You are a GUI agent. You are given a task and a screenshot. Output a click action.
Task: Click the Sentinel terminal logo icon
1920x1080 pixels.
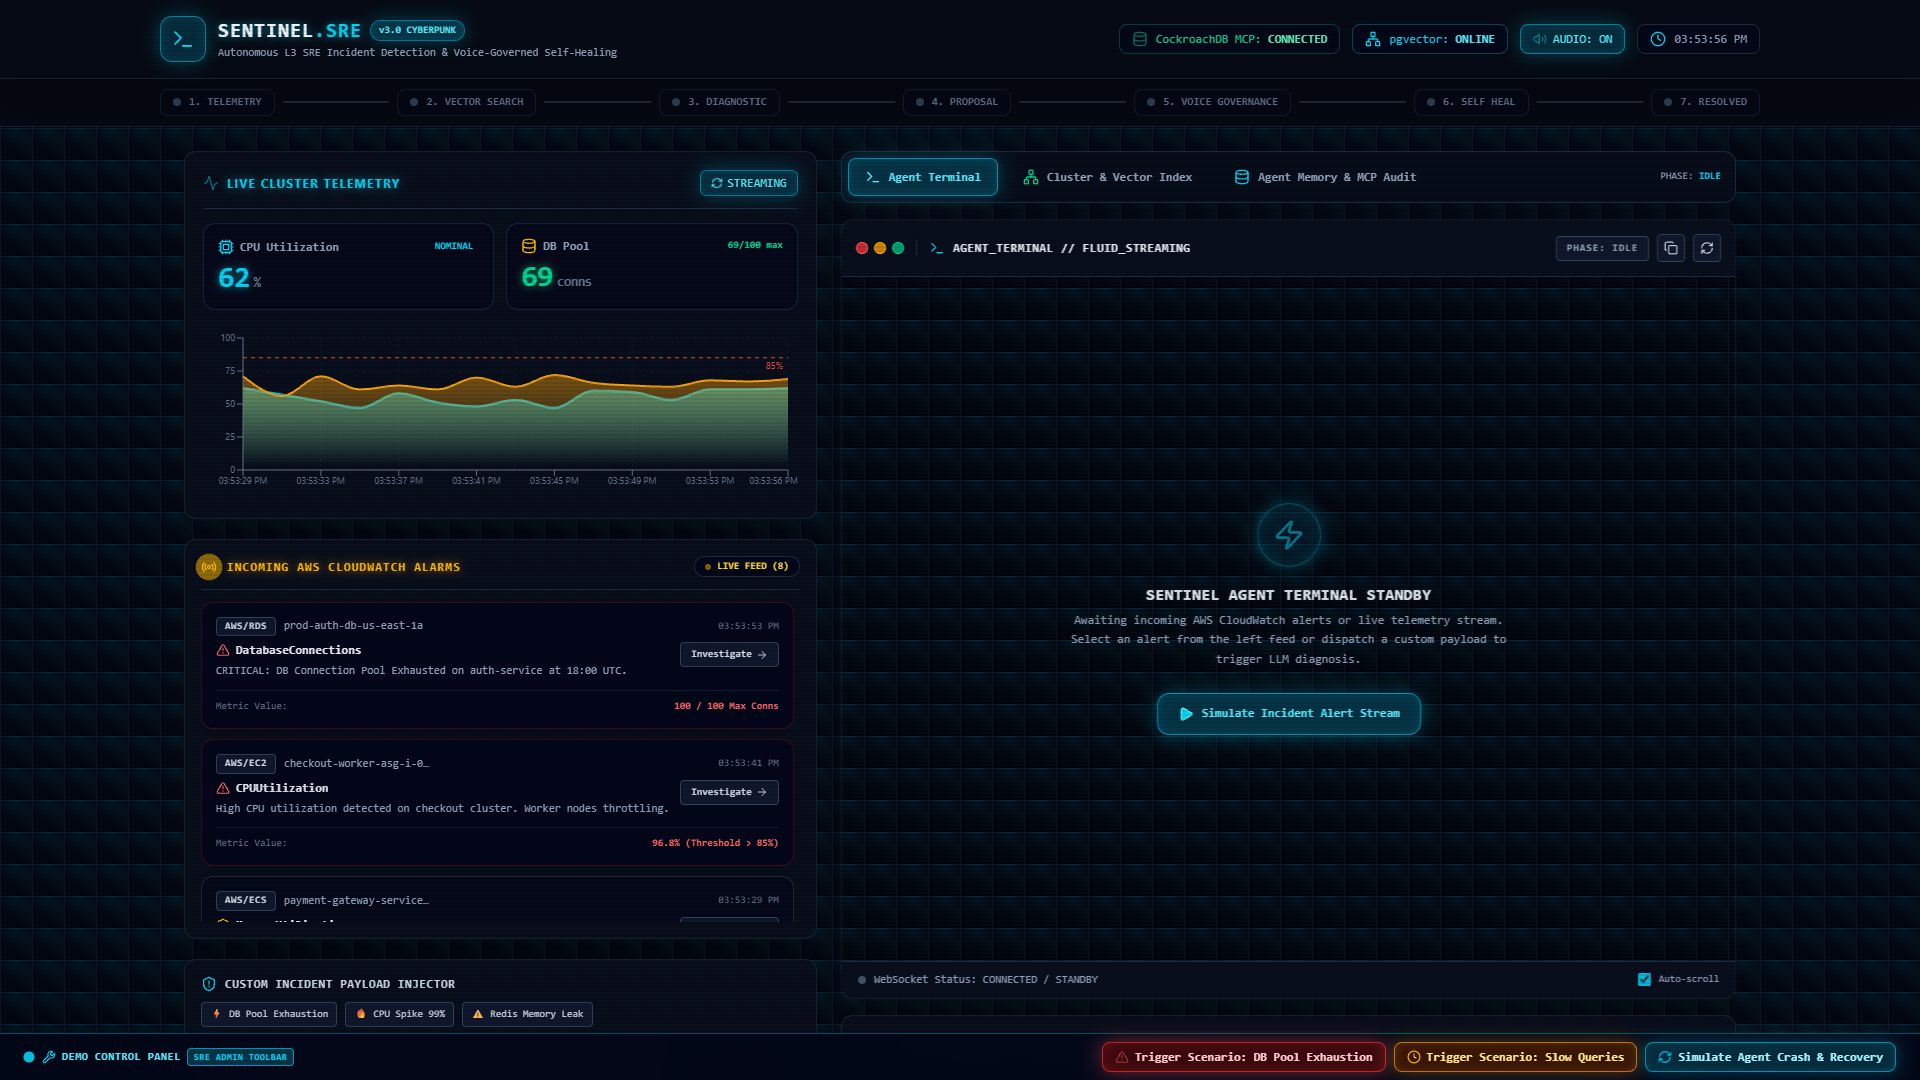(x=183, y=39)
